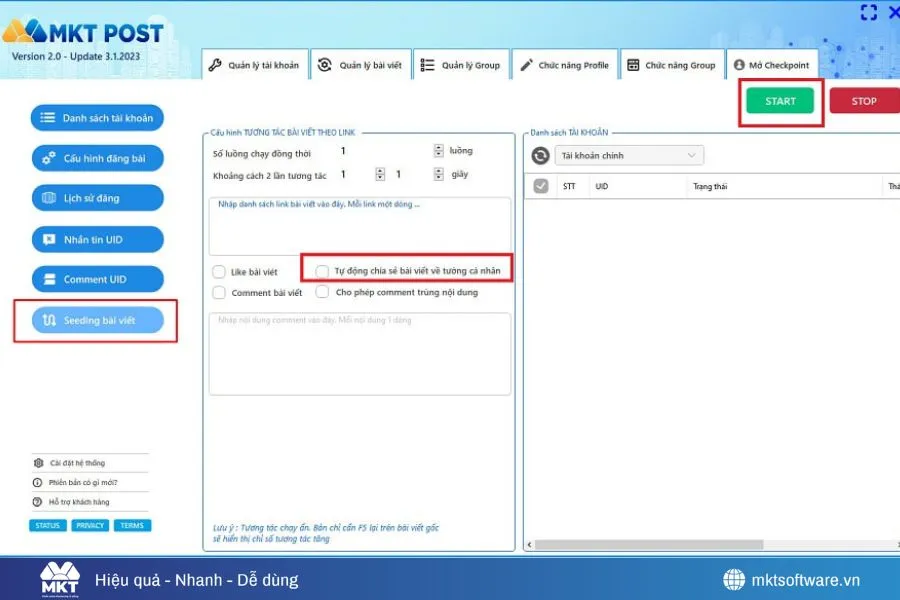Increase the giây value using its stepper
The image size is (900, 600).
pos(438,170)
